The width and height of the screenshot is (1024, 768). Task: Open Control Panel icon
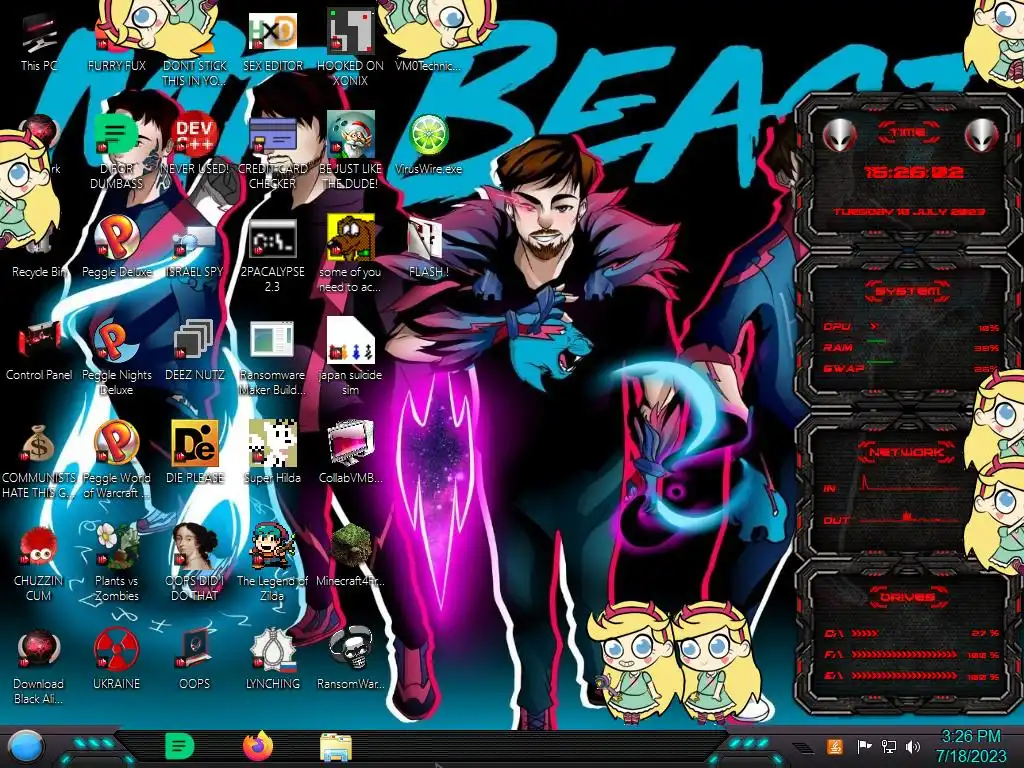tap(39, 351)
